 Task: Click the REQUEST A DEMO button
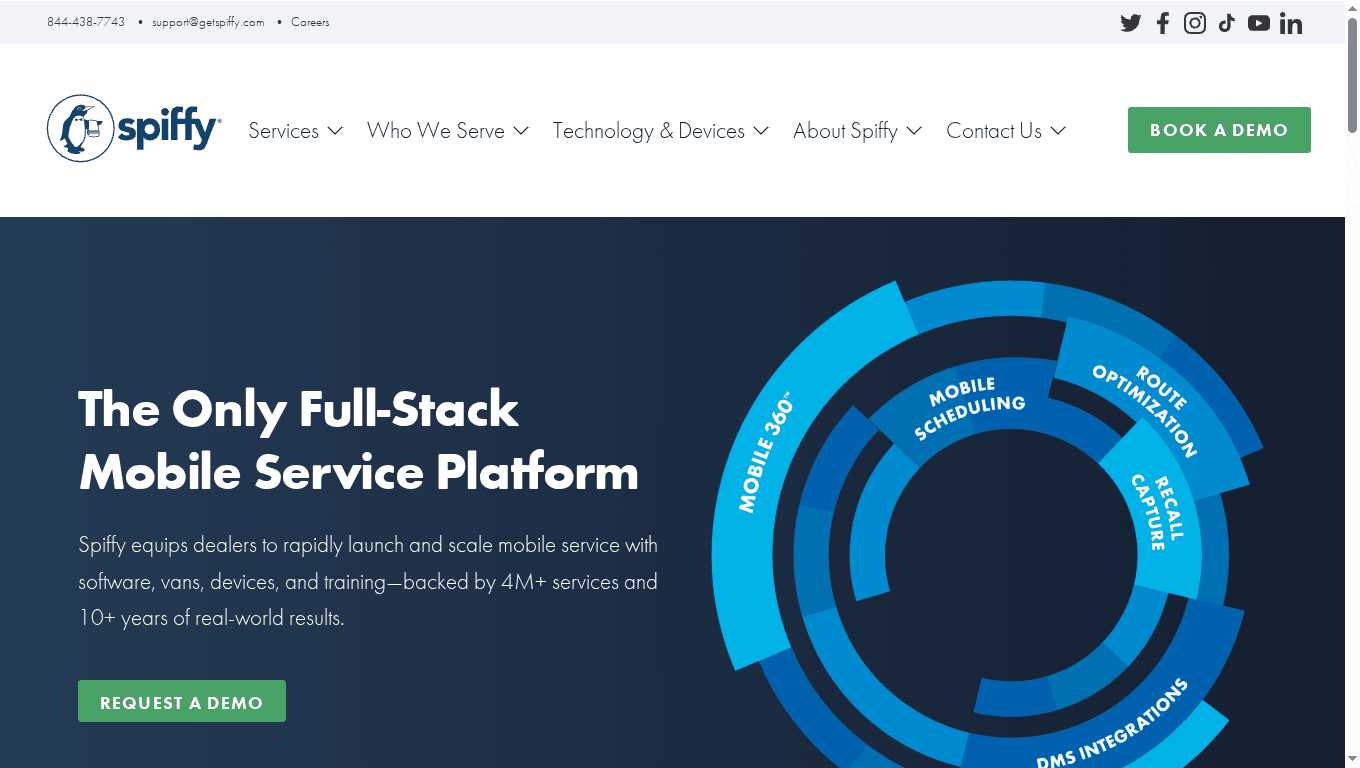pyautogui.click(x=181, y=701)
